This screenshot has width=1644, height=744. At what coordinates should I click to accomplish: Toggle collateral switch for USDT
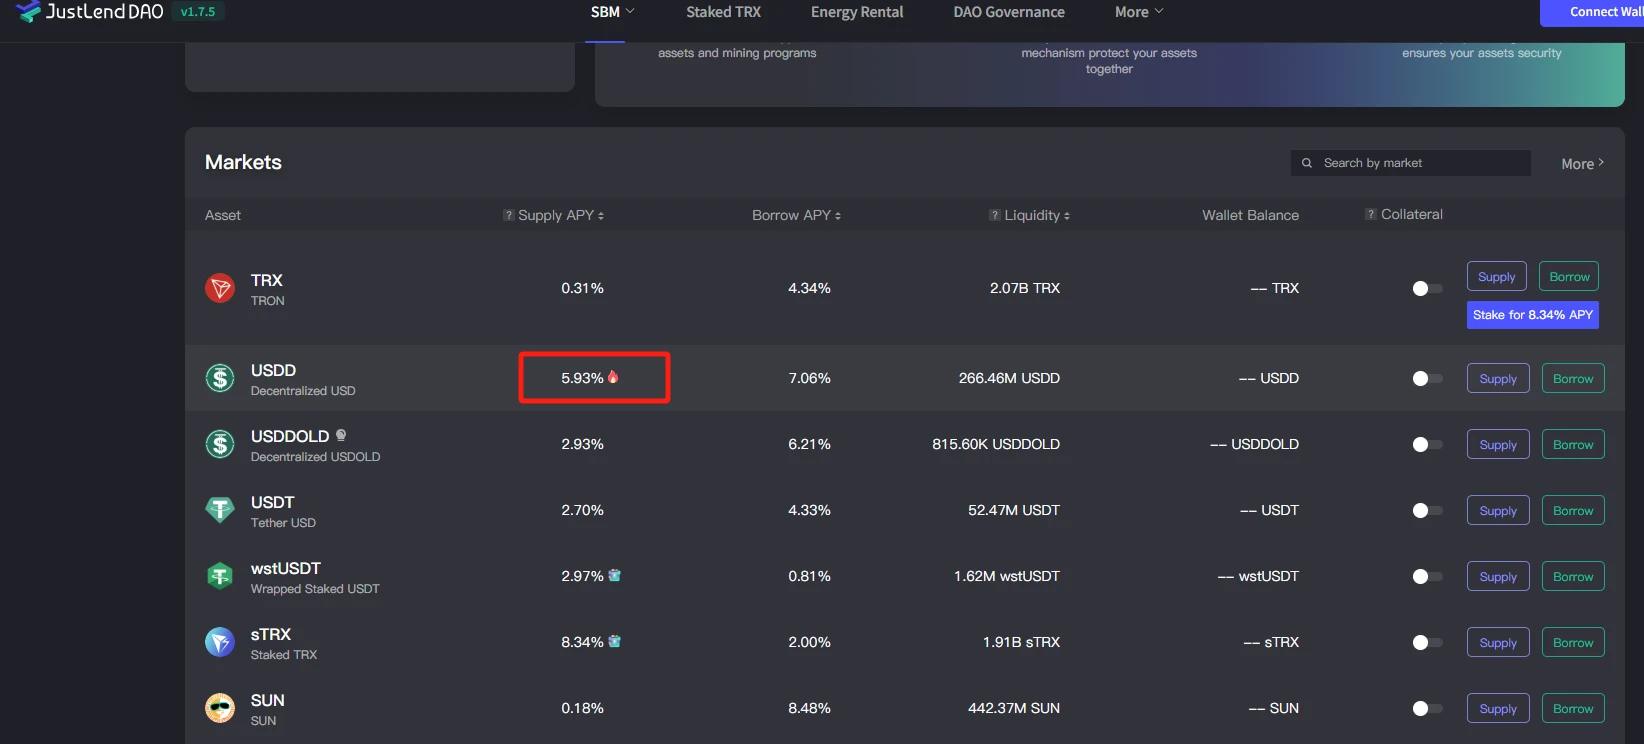[x=1427, y=511]
